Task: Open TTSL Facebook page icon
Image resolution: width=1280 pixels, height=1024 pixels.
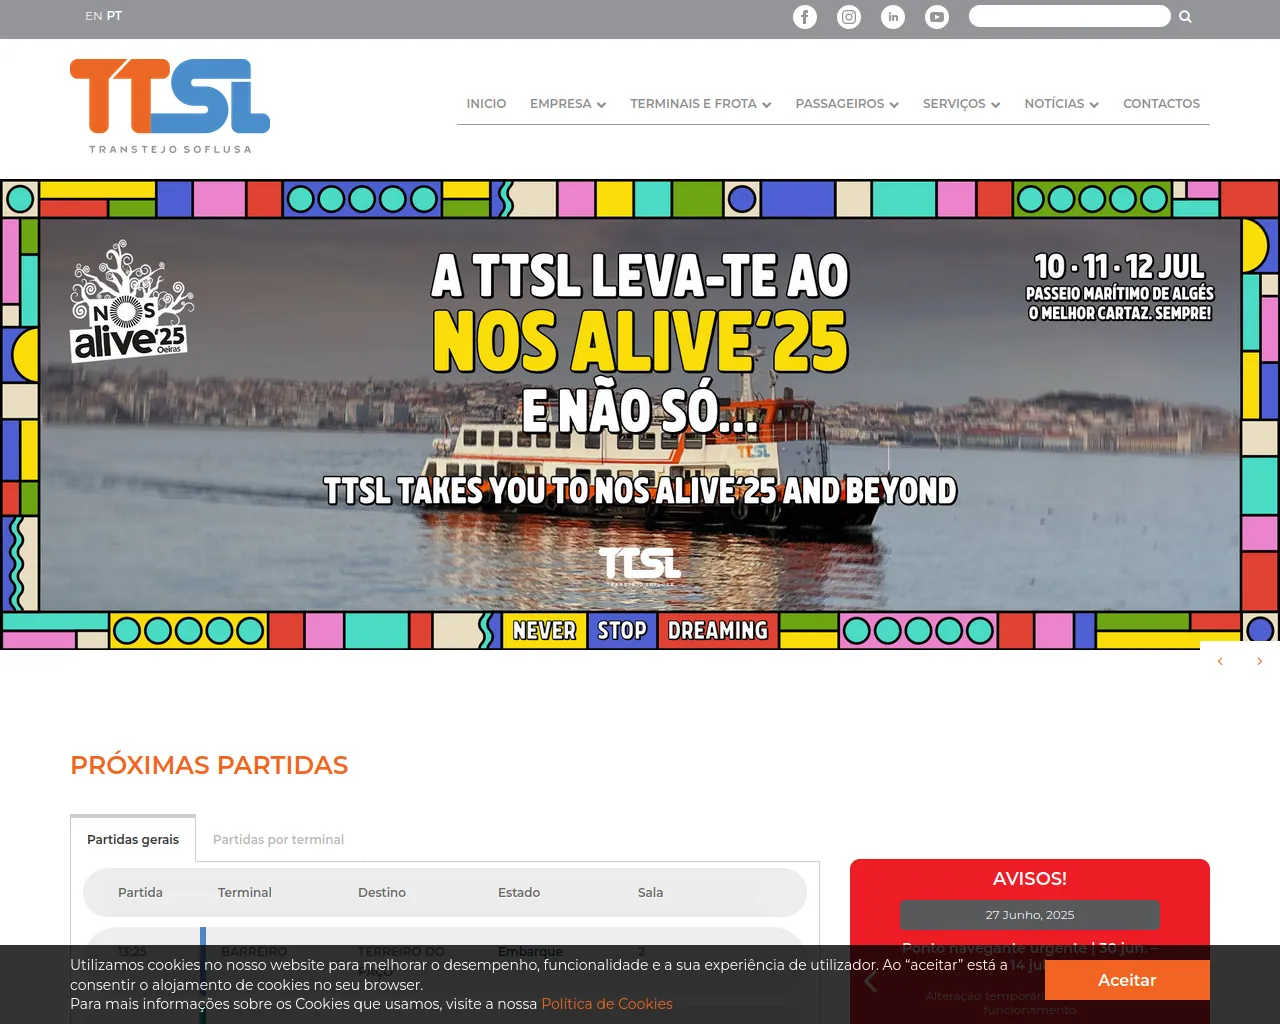Action: pos(805,17)
